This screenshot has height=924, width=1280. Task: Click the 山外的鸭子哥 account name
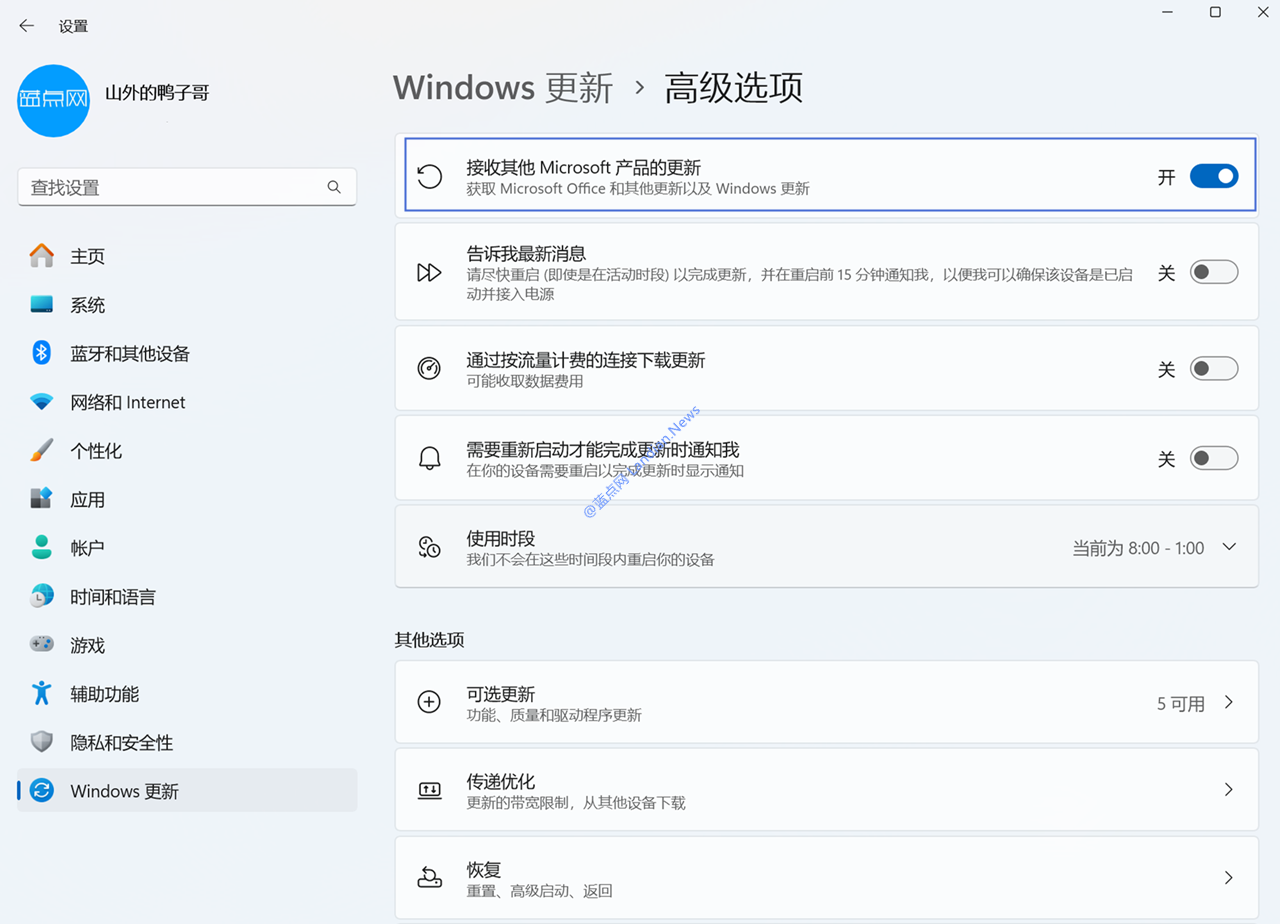157,93
